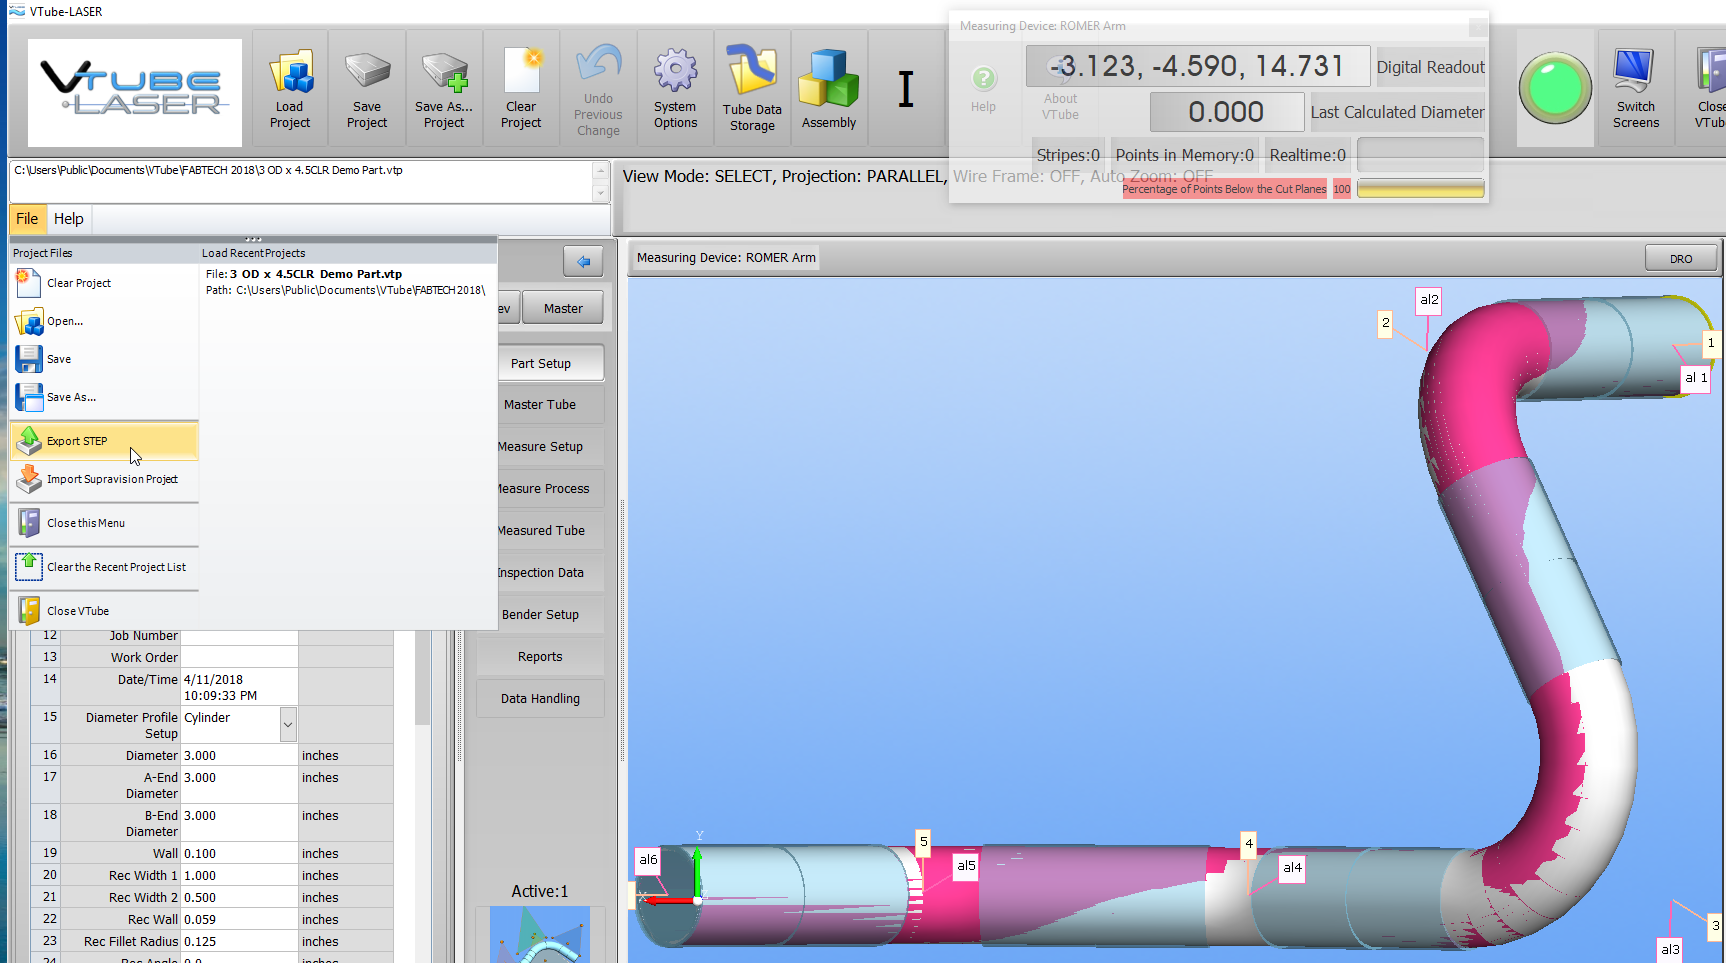Click the Reports button
Screen dimensions: 1726x963
click(x=540, y=657)
